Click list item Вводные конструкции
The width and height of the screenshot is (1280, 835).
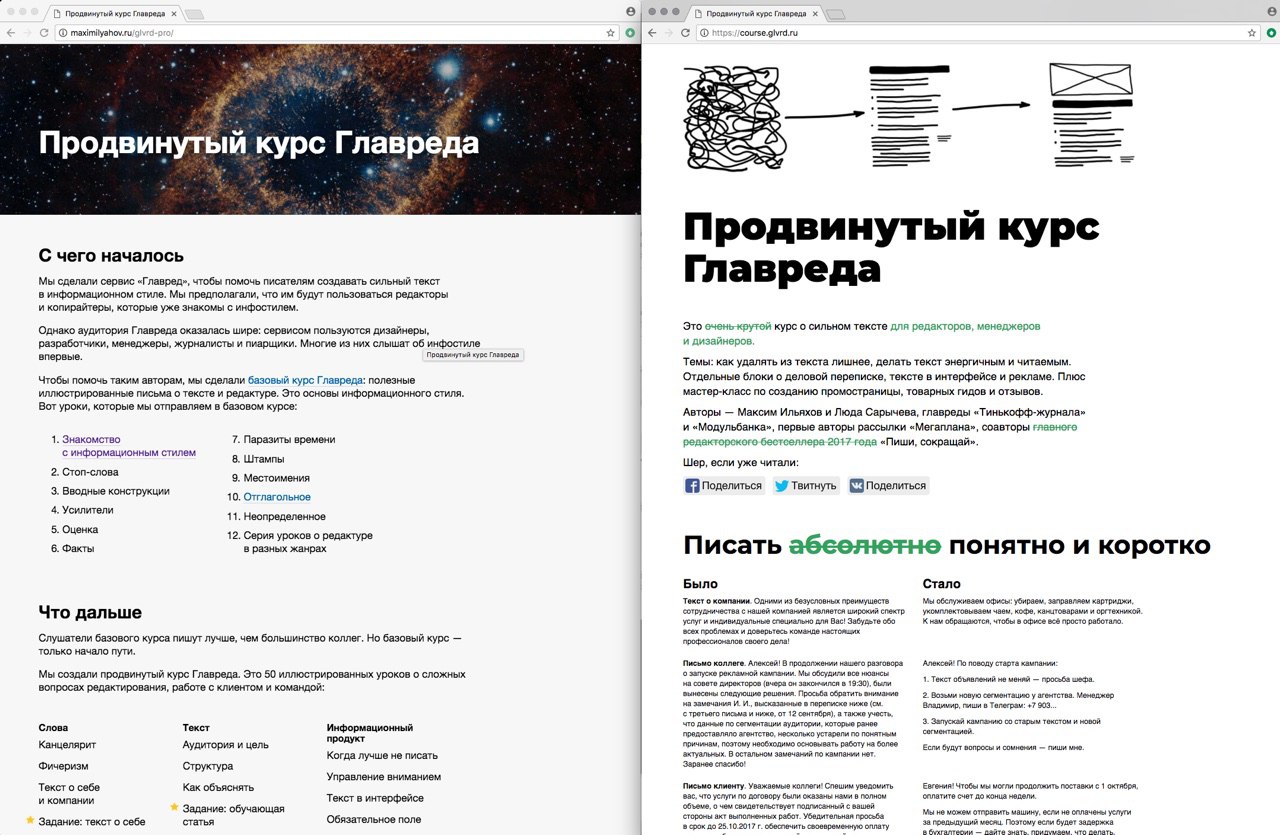coord(116,491)
